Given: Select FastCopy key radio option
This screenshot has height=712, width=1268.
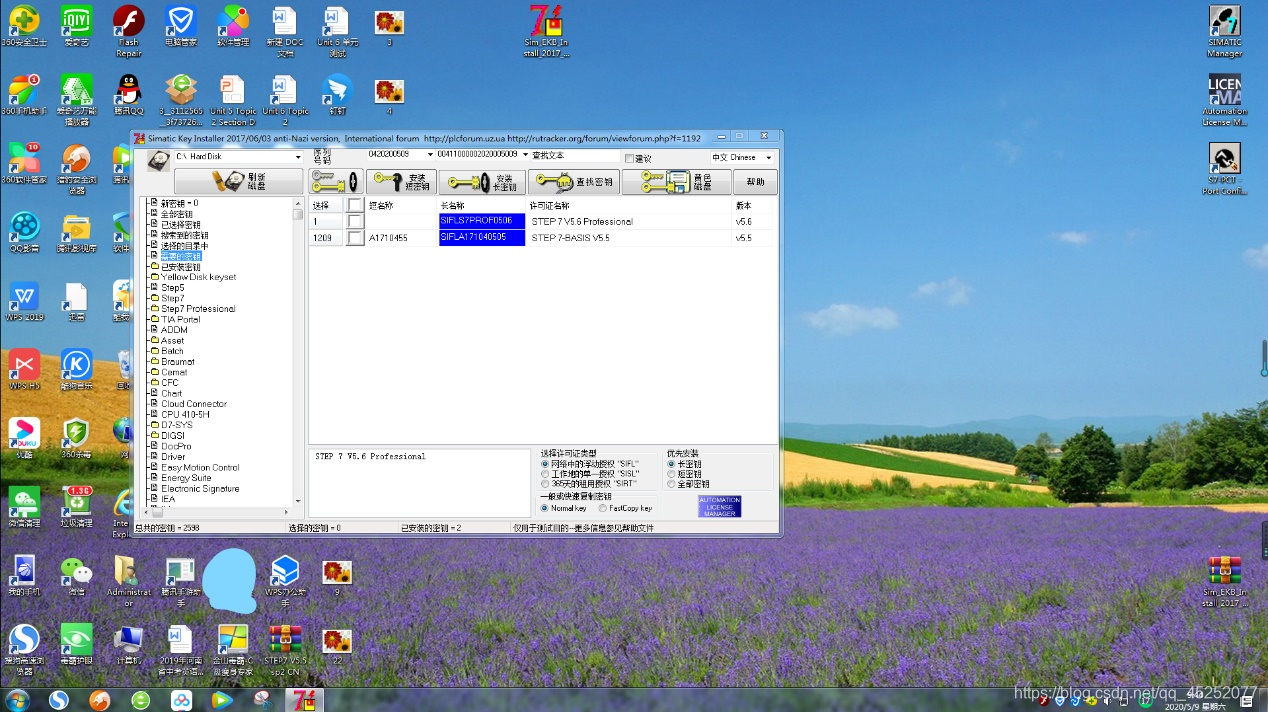Looking at the screenshot, I should (602, 508).
